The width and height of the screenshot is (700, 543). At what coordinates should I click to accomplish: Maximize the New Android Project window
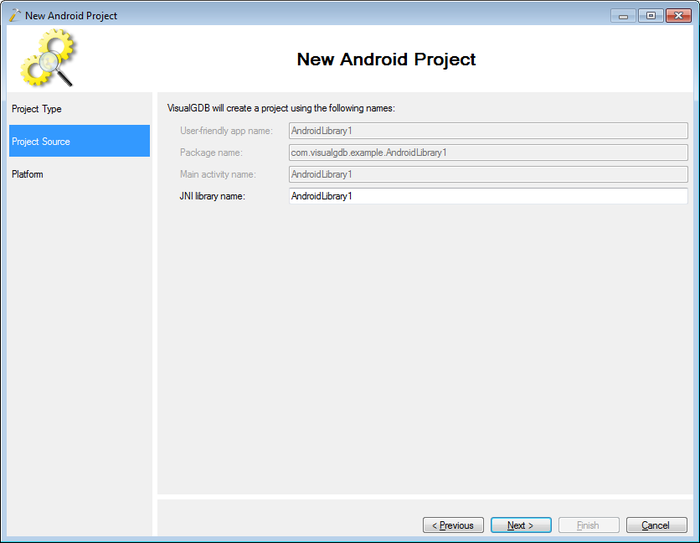tap(651, 16)
